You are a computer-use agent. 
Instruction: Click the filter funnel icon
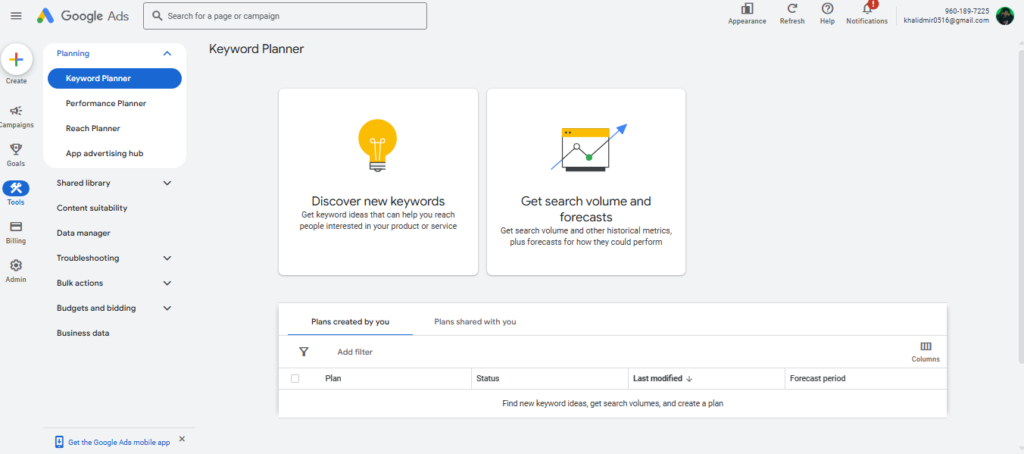[x=304, y=351]
